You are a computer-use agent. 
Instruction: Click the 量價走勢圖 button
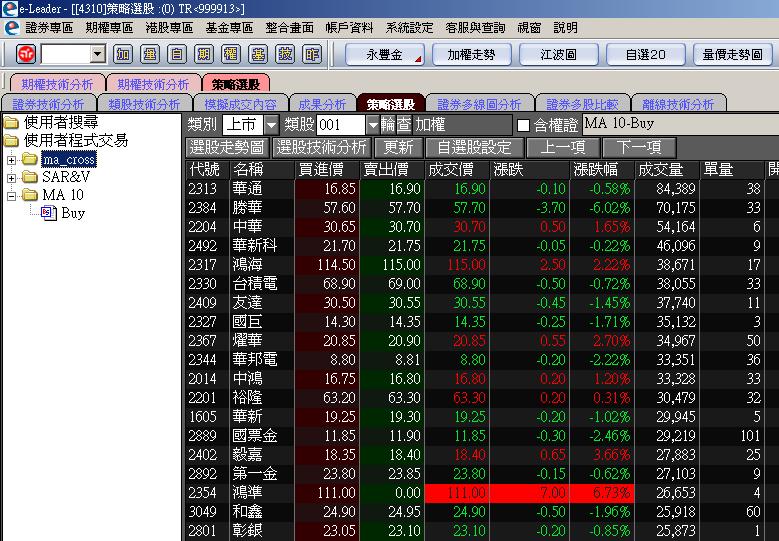732,54
